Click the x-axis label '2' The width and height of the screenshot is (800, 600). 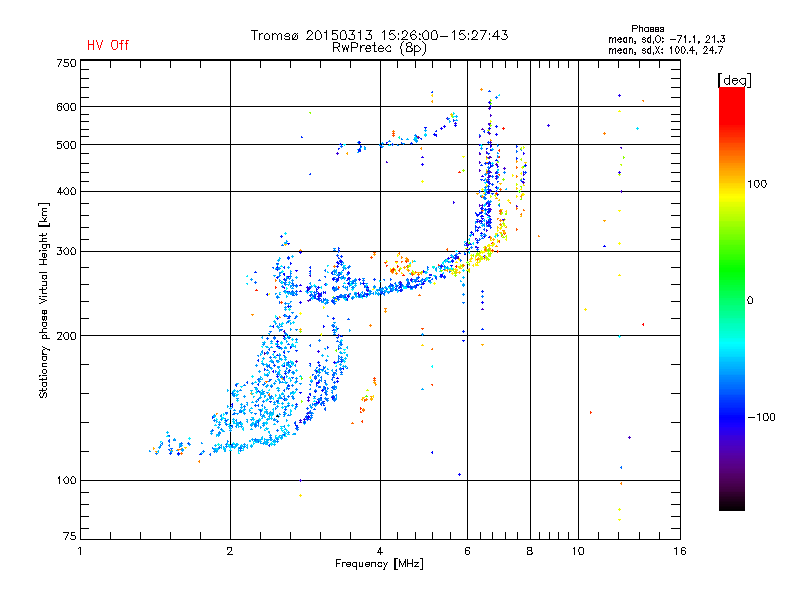[230, 551]
